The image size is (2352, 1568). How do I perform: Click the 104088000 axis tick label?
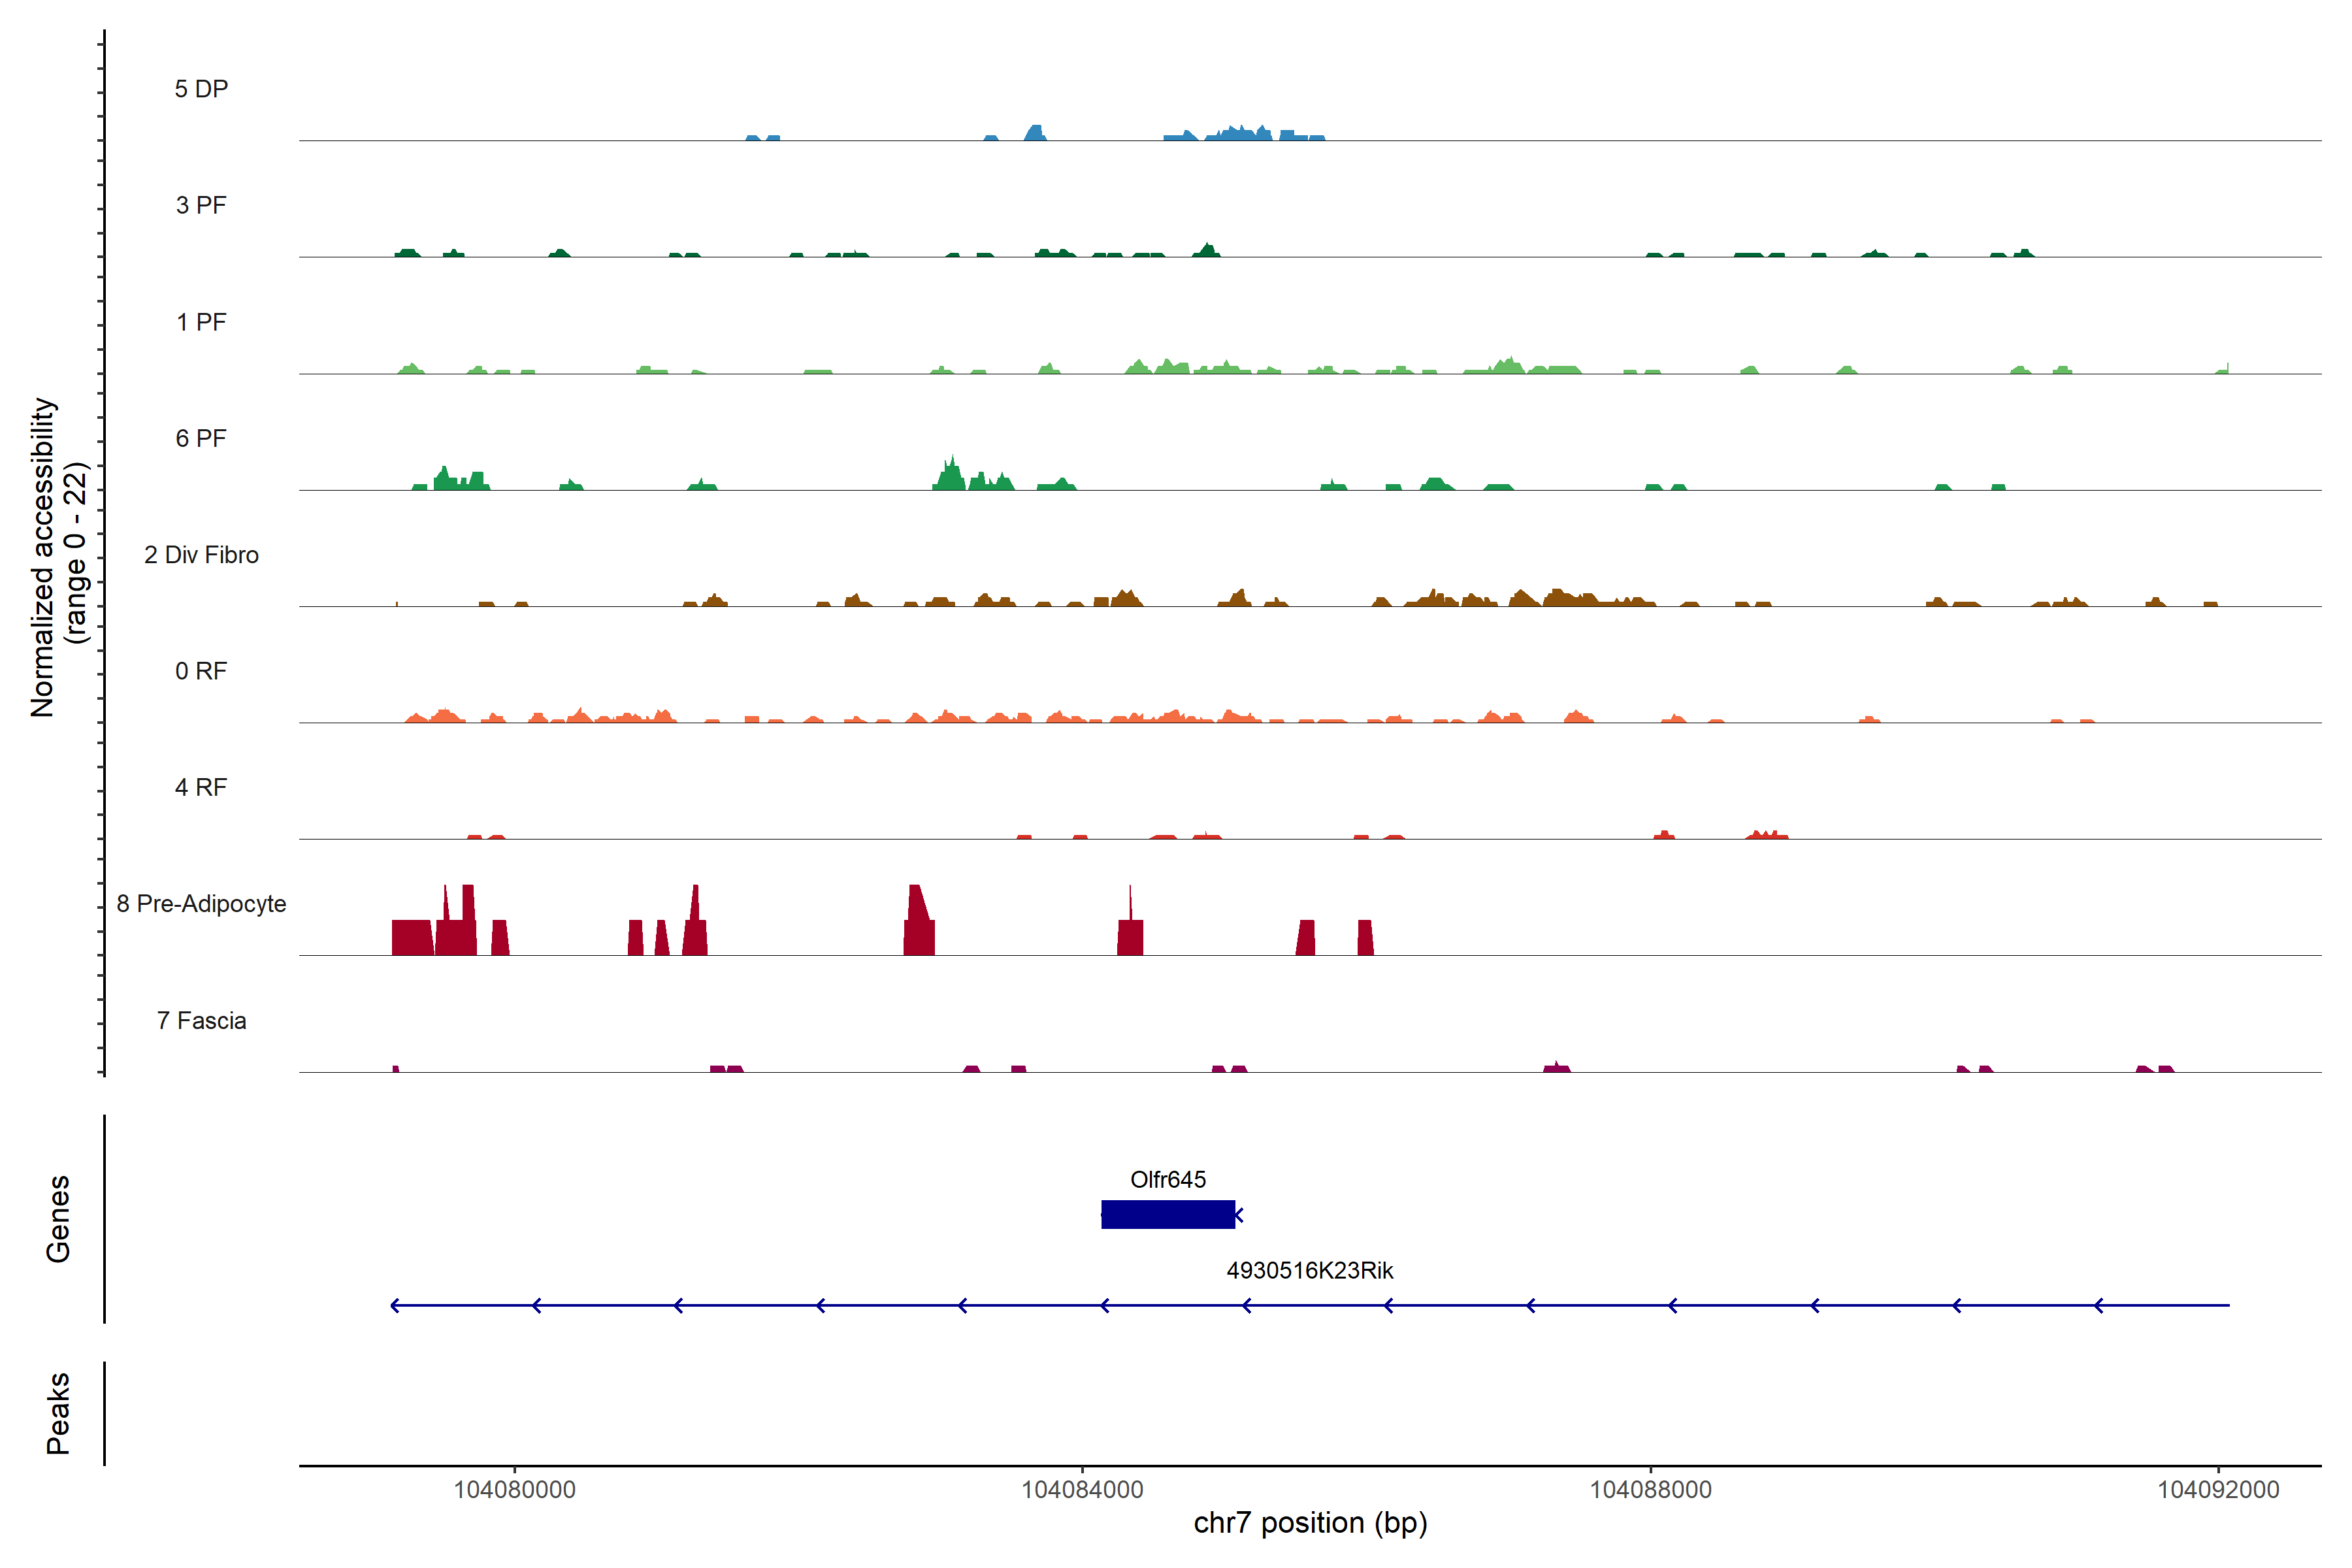(x=1650, y=1489)
